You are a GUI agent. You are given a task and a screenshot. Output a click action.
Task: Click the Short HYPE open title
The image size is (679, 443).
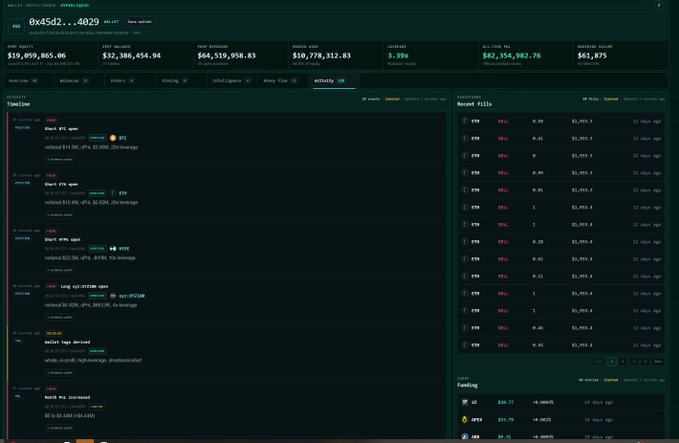[x=62, y=239]
